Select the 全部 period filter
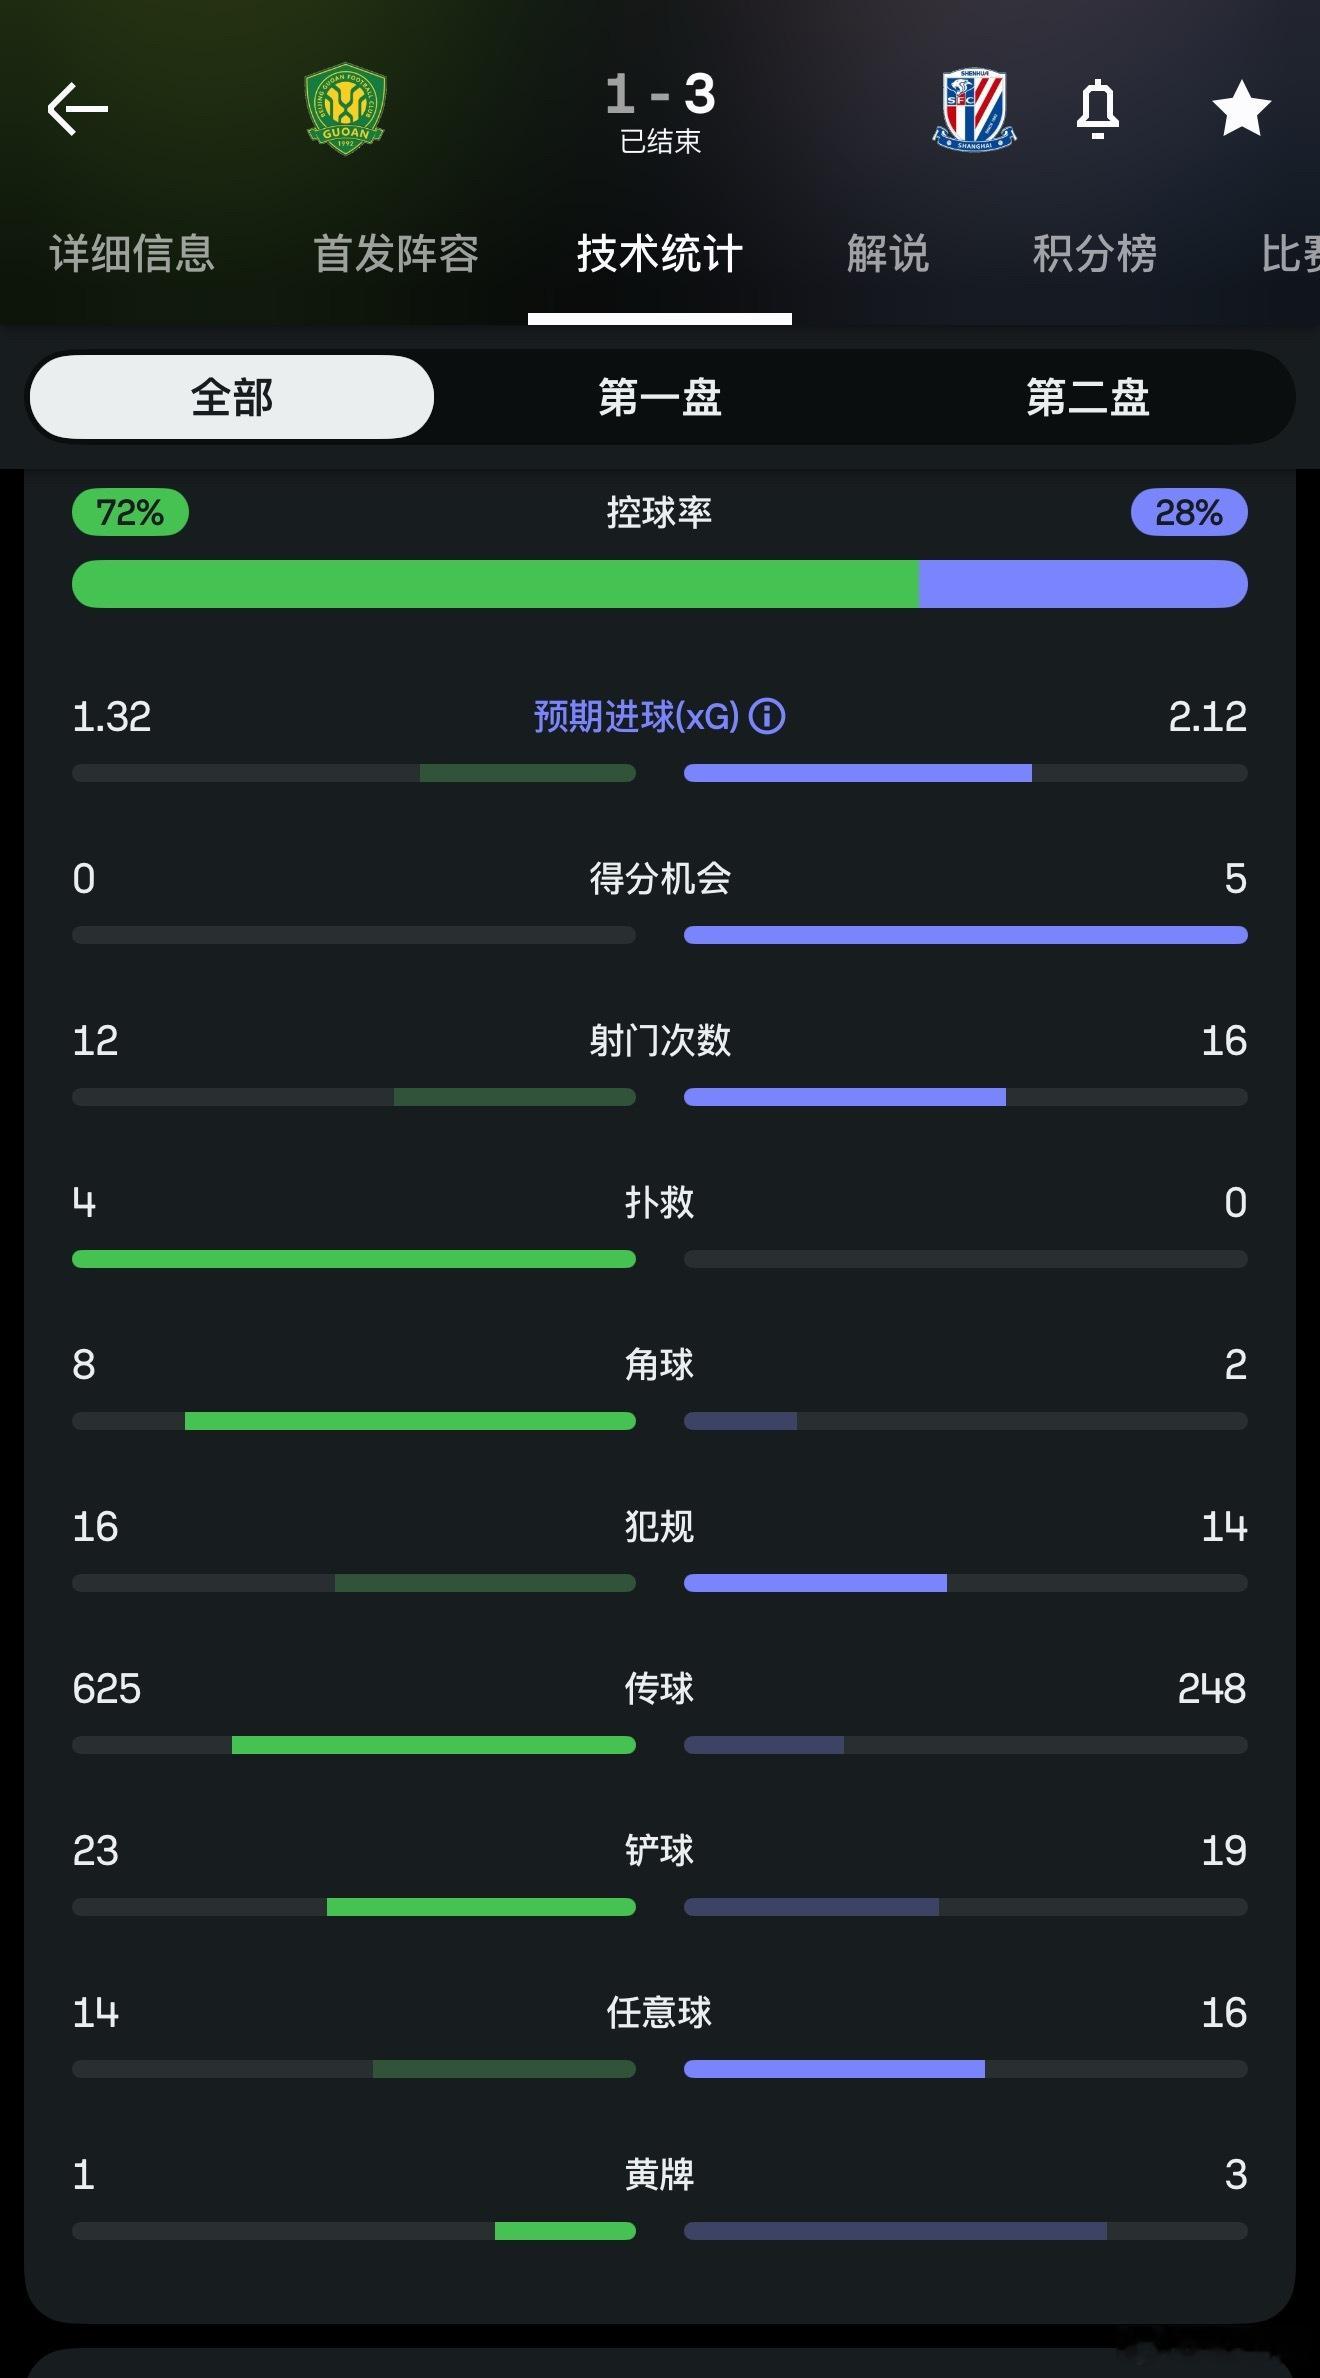Screen dimensions: 1320x2378 tap(232, 397)
